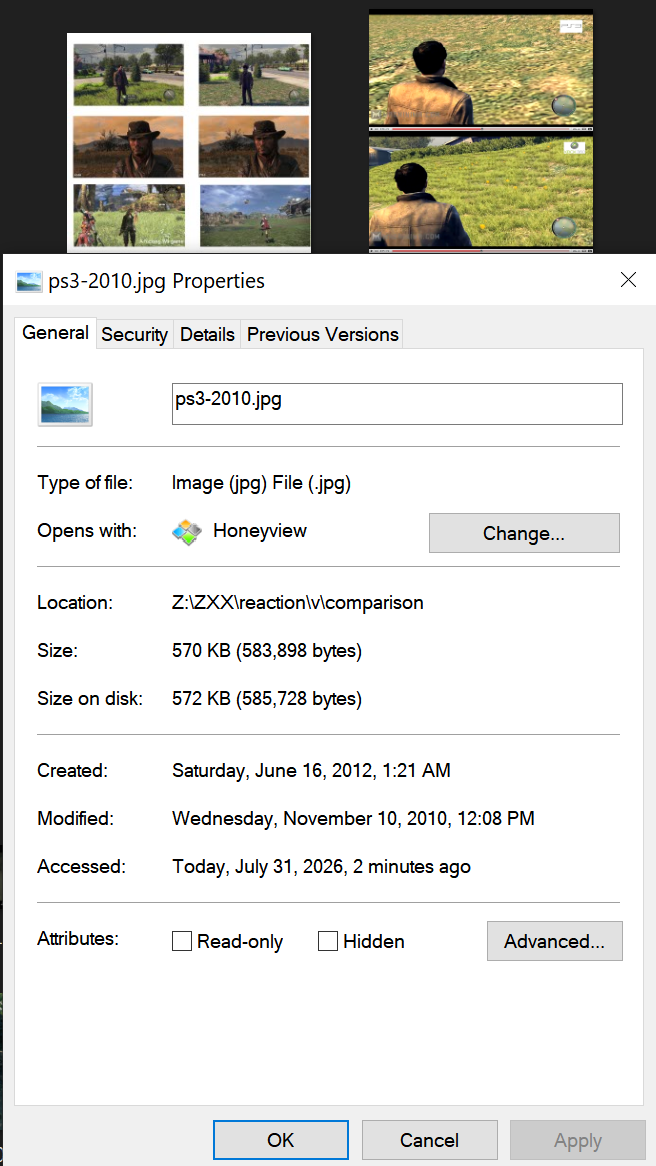
Task: Select the Previous Versions tab
Action: [x=323, y=335]
